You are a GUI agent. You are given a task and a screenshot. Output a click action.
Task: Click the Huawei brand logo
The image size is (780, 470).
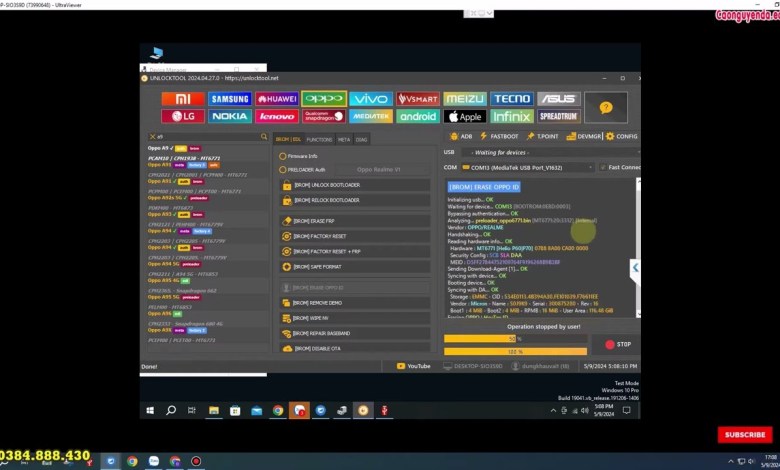click(x=276, y=99)
